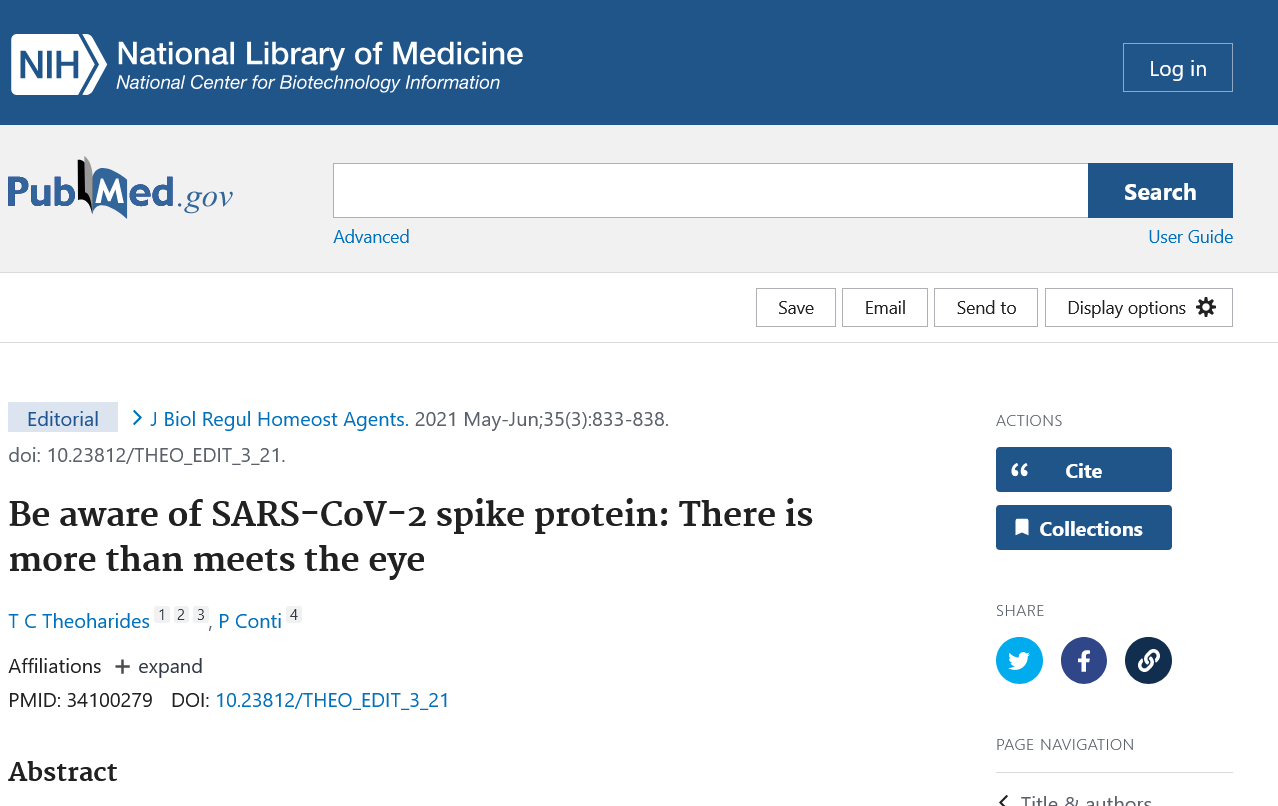Viewport: 1278px width, 806px height.
Task: Collapse the Title & authors navigation section
Action: tap(1001, 798)
